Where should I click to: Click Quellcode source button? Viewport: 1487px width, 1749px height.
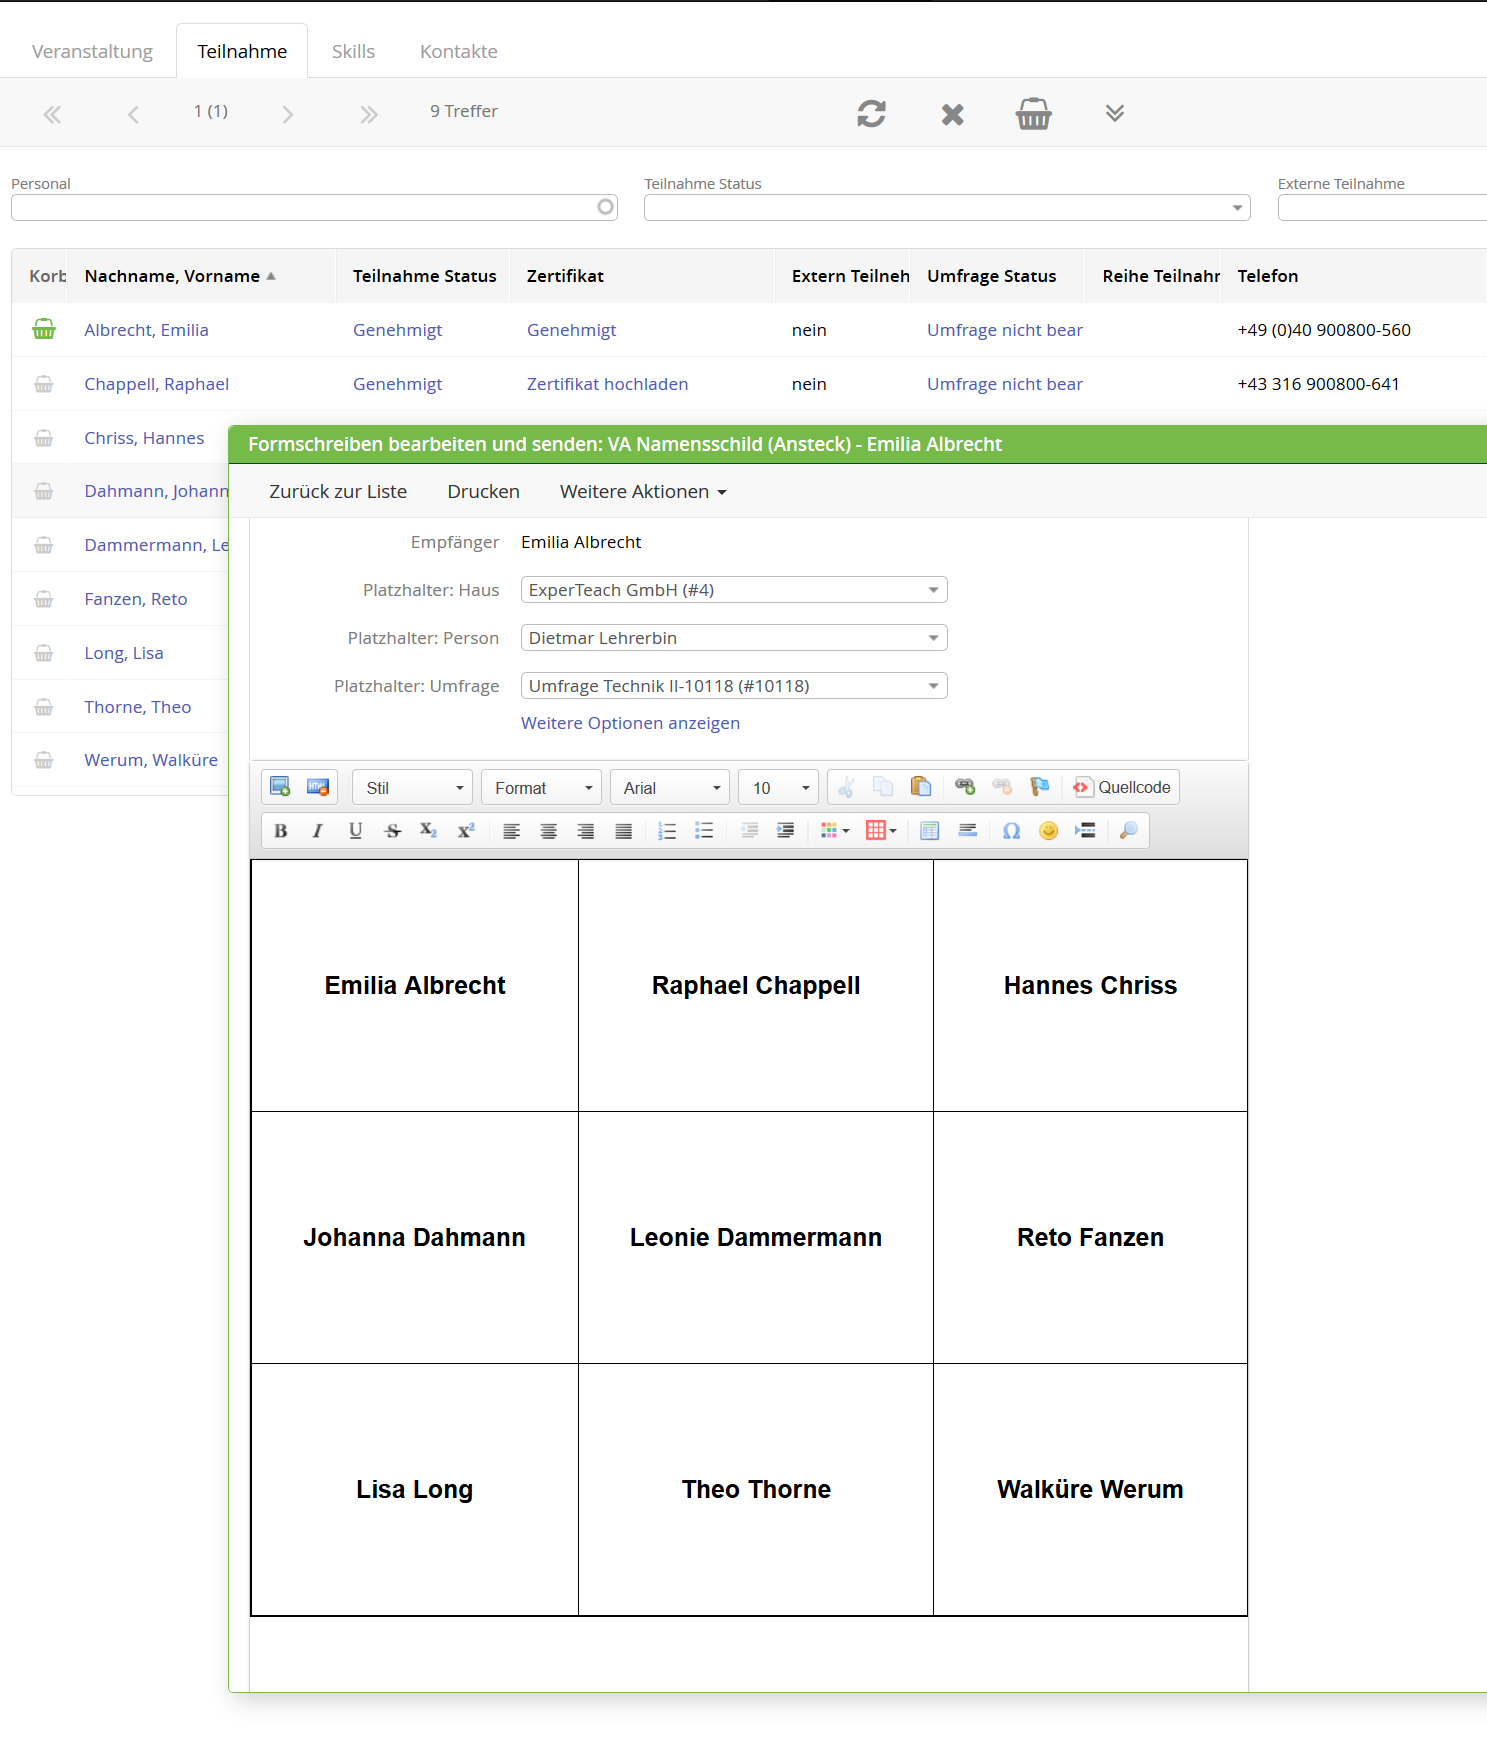coord(1121,787)
